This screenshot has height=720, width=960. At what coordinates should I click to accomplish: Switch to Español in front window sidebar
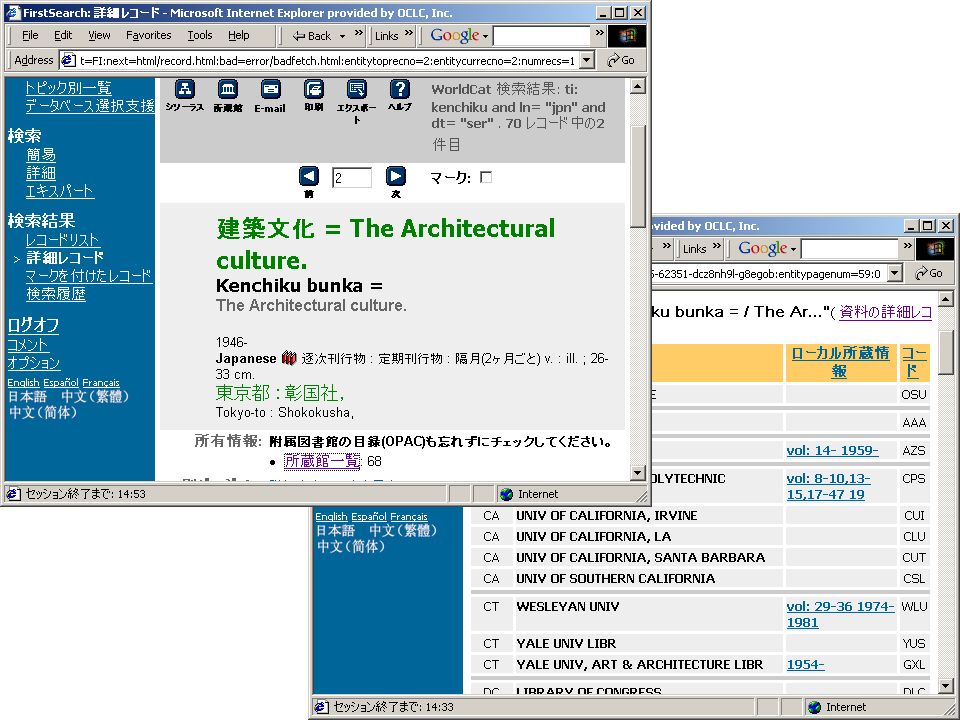pos(61,383)
